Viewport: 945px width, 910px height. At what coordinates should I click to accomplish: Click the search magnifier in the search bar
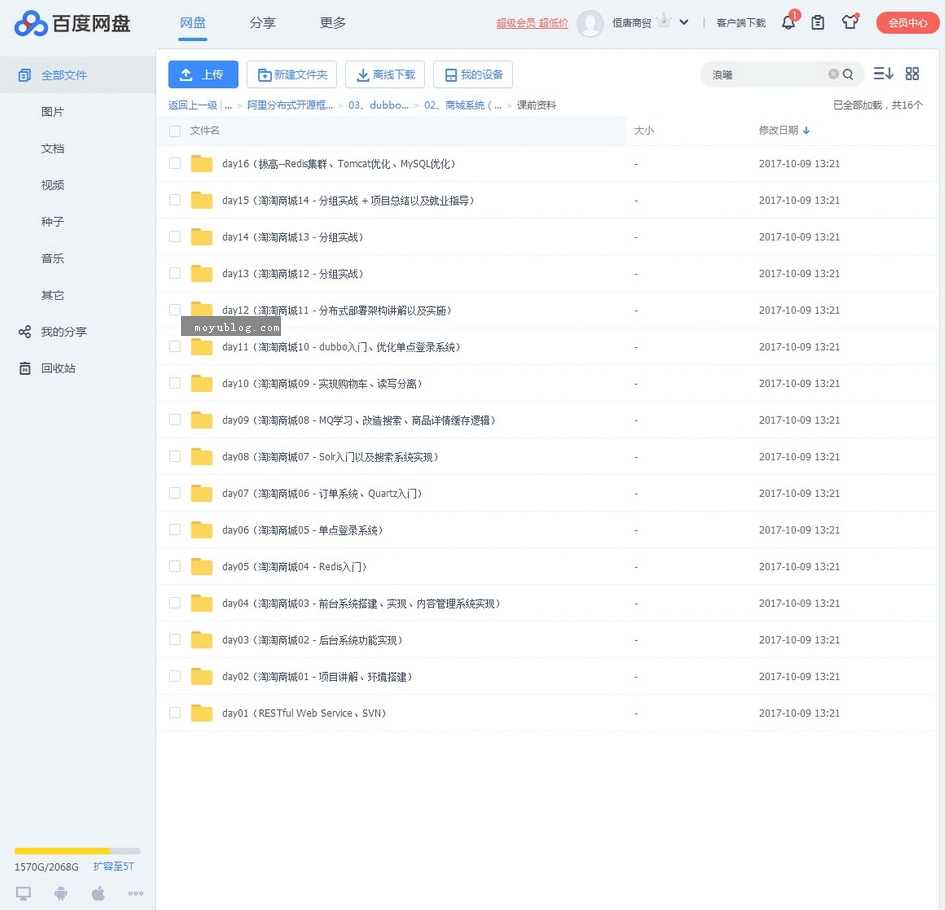click(845, 74)
